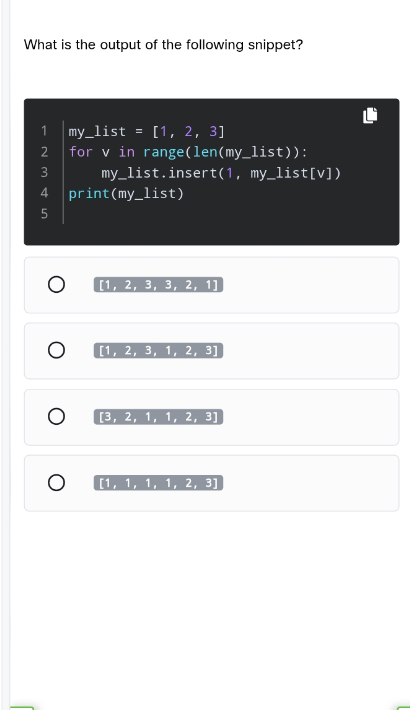
Task: Click the for loop line in code
Action: click(x=188, y=152)
